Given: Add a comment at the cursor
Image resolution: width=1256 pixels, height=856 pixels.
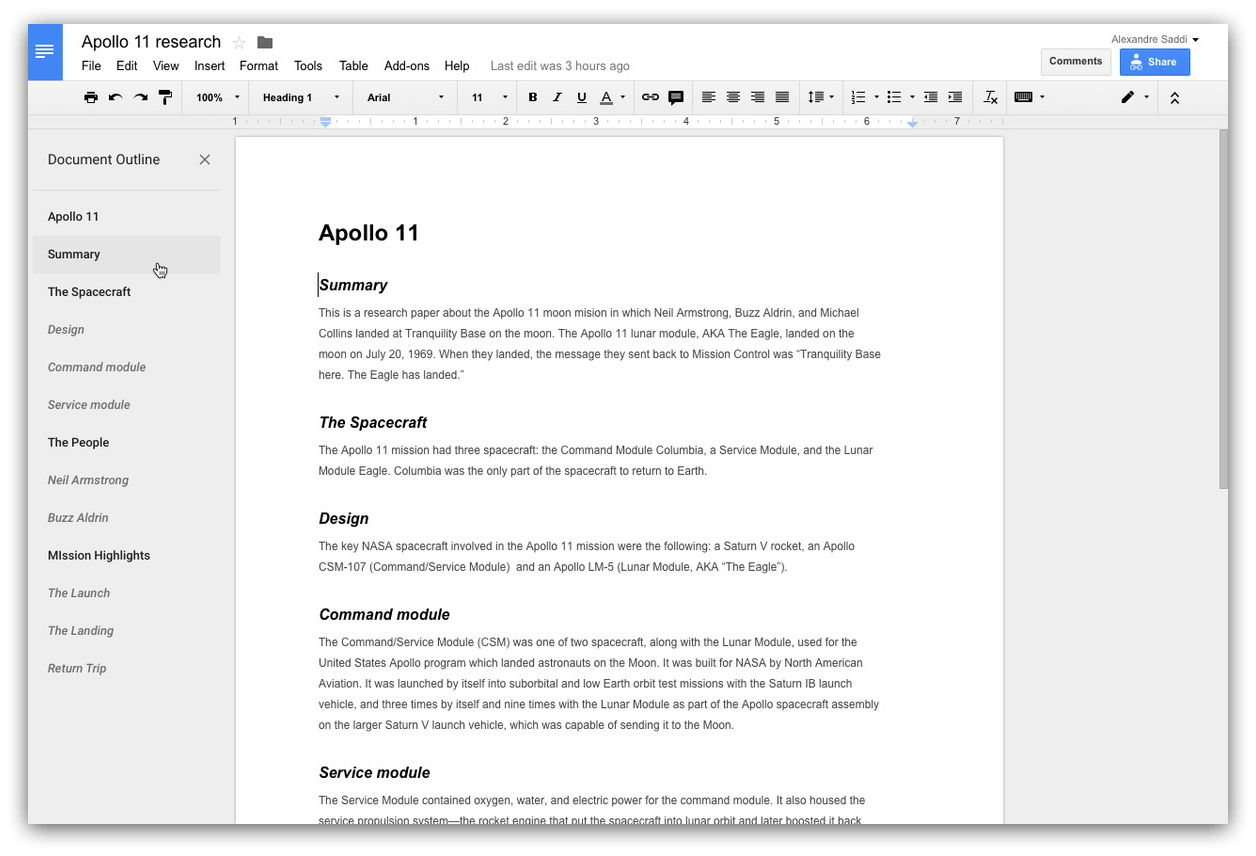Looking at the screenshot, I should (676, 97).
